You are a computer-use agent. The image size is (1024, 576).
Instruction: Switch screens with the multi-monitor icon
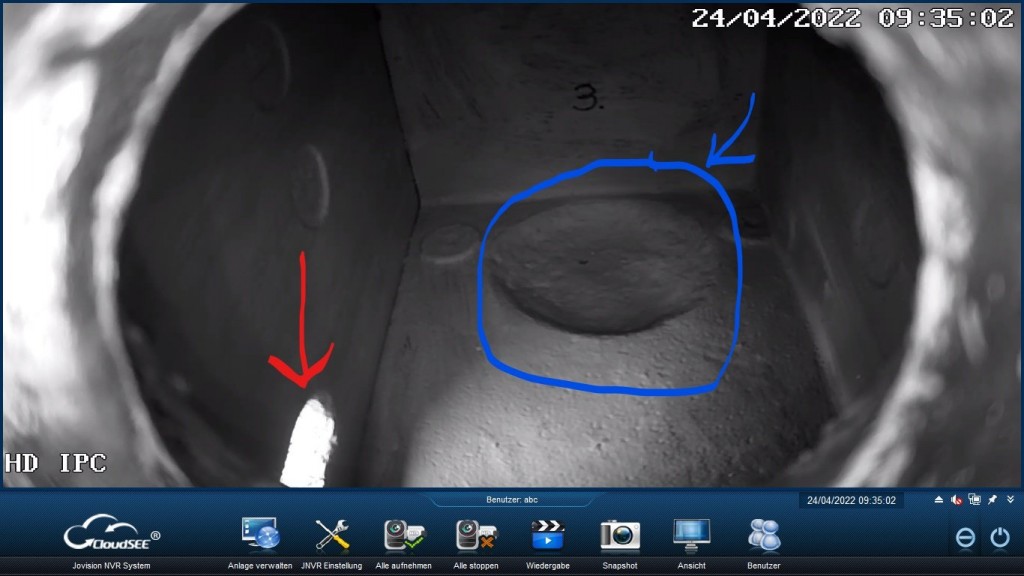tap(974, 500)
